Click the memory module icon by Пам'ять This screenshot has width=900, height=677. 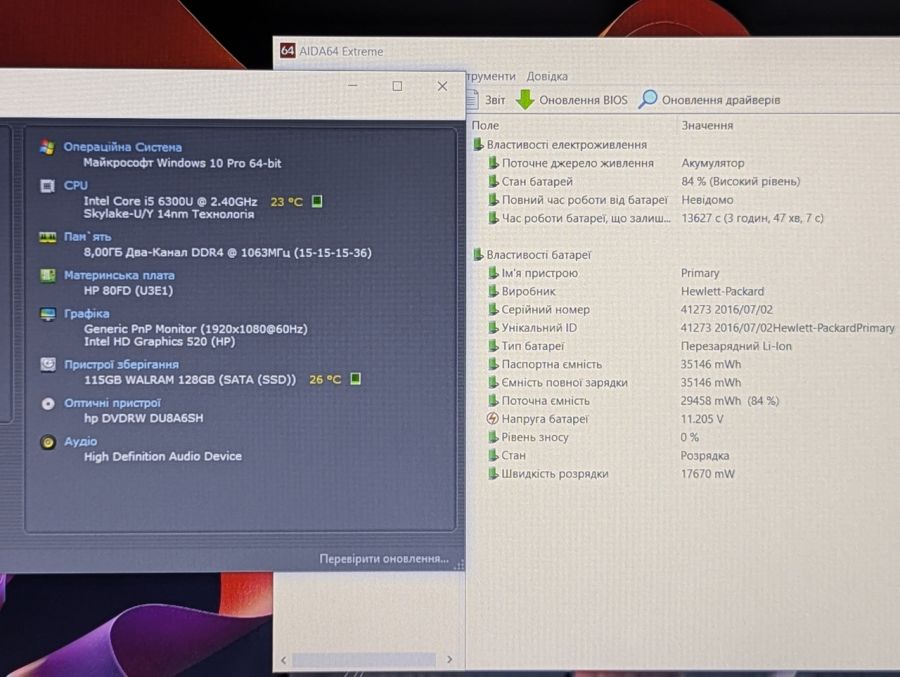48,237
